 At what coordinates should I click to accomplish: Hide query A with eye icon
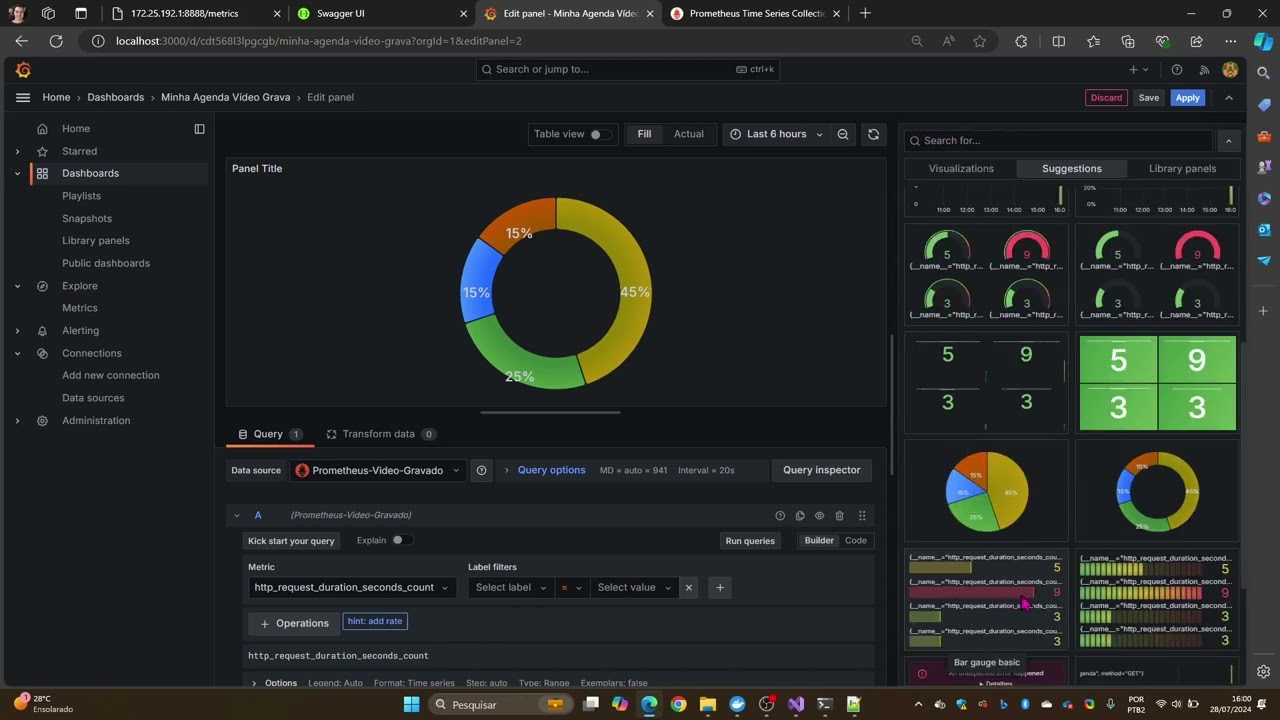point(819,516)
